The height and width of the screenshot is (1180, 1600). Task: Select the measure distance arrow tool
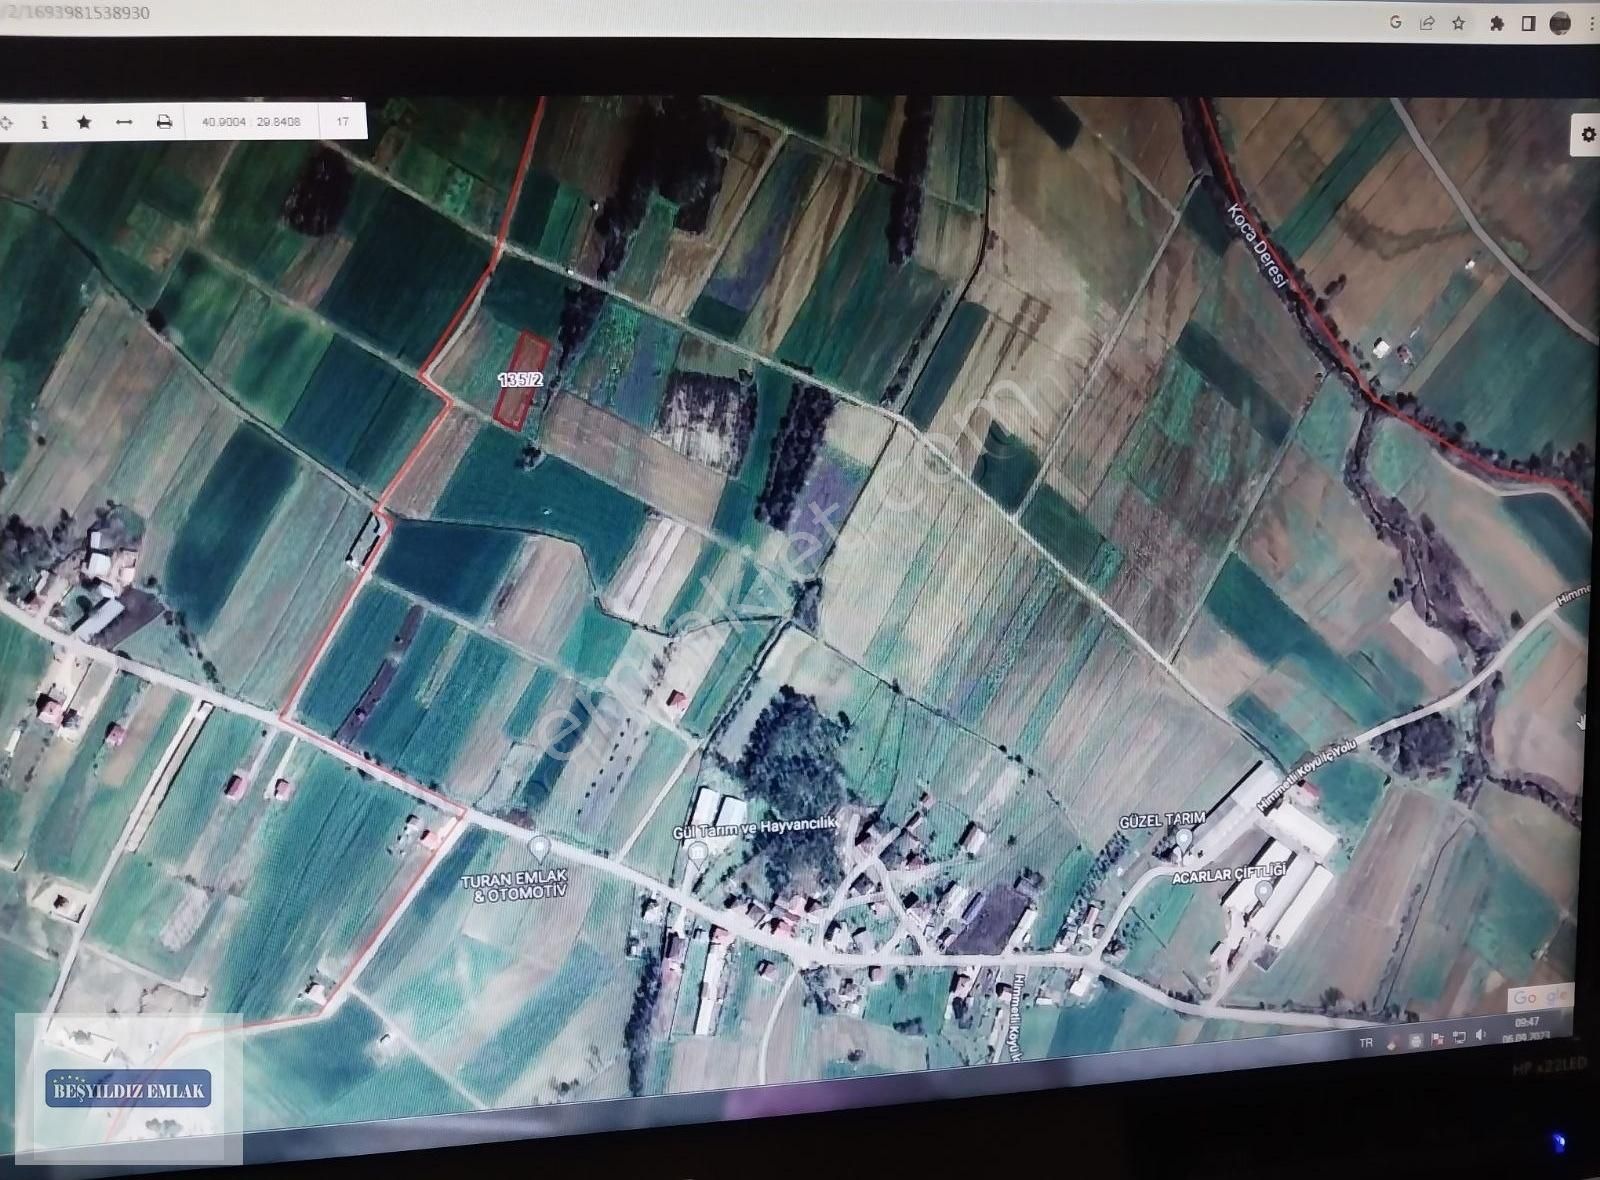point(124,122)
